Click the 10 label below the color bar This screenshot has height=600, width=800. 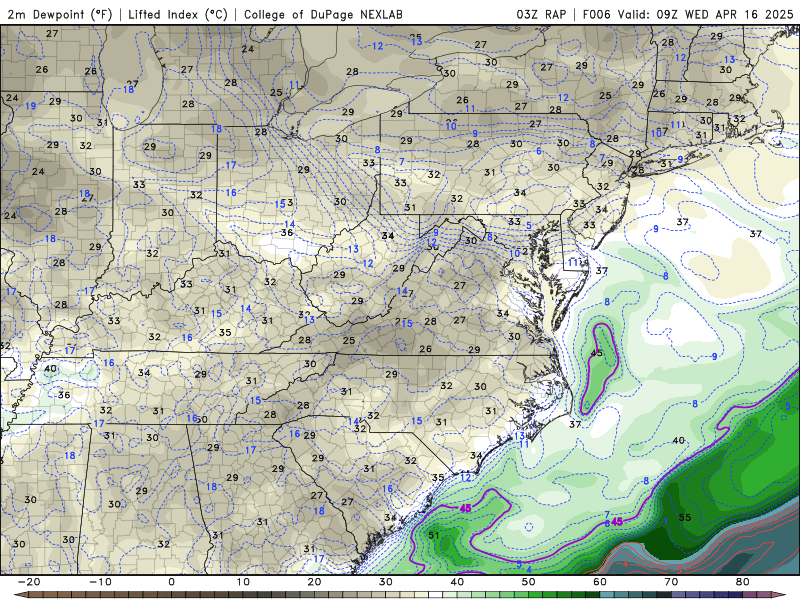(x=243, y=582)
